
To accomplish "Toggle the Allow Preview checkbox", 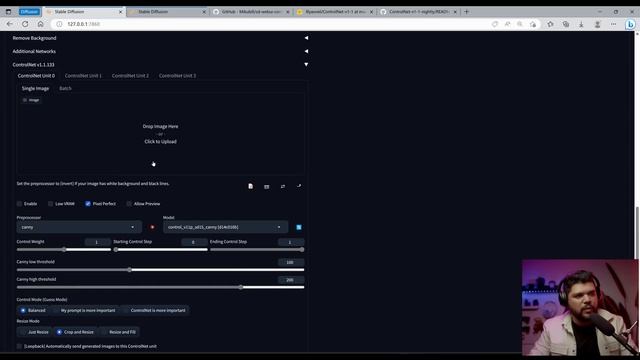I will tap(129, 204).
